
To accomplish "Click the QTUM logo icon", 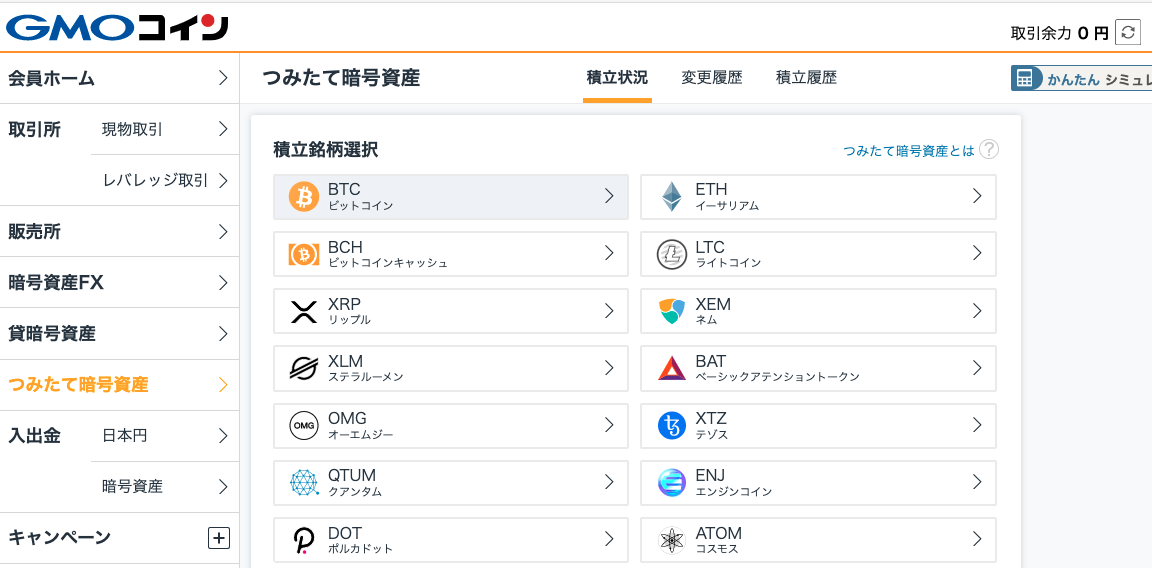I will [x=303, y=483].
